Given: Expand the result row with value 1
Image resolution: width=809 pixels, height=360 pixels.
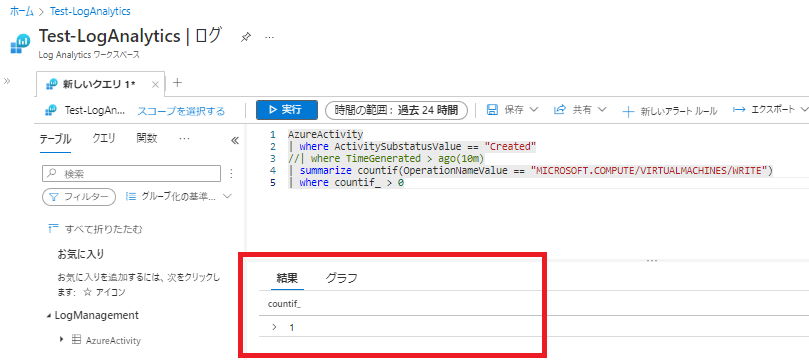Looking at the screenshot, I should [x=274, y=327].
